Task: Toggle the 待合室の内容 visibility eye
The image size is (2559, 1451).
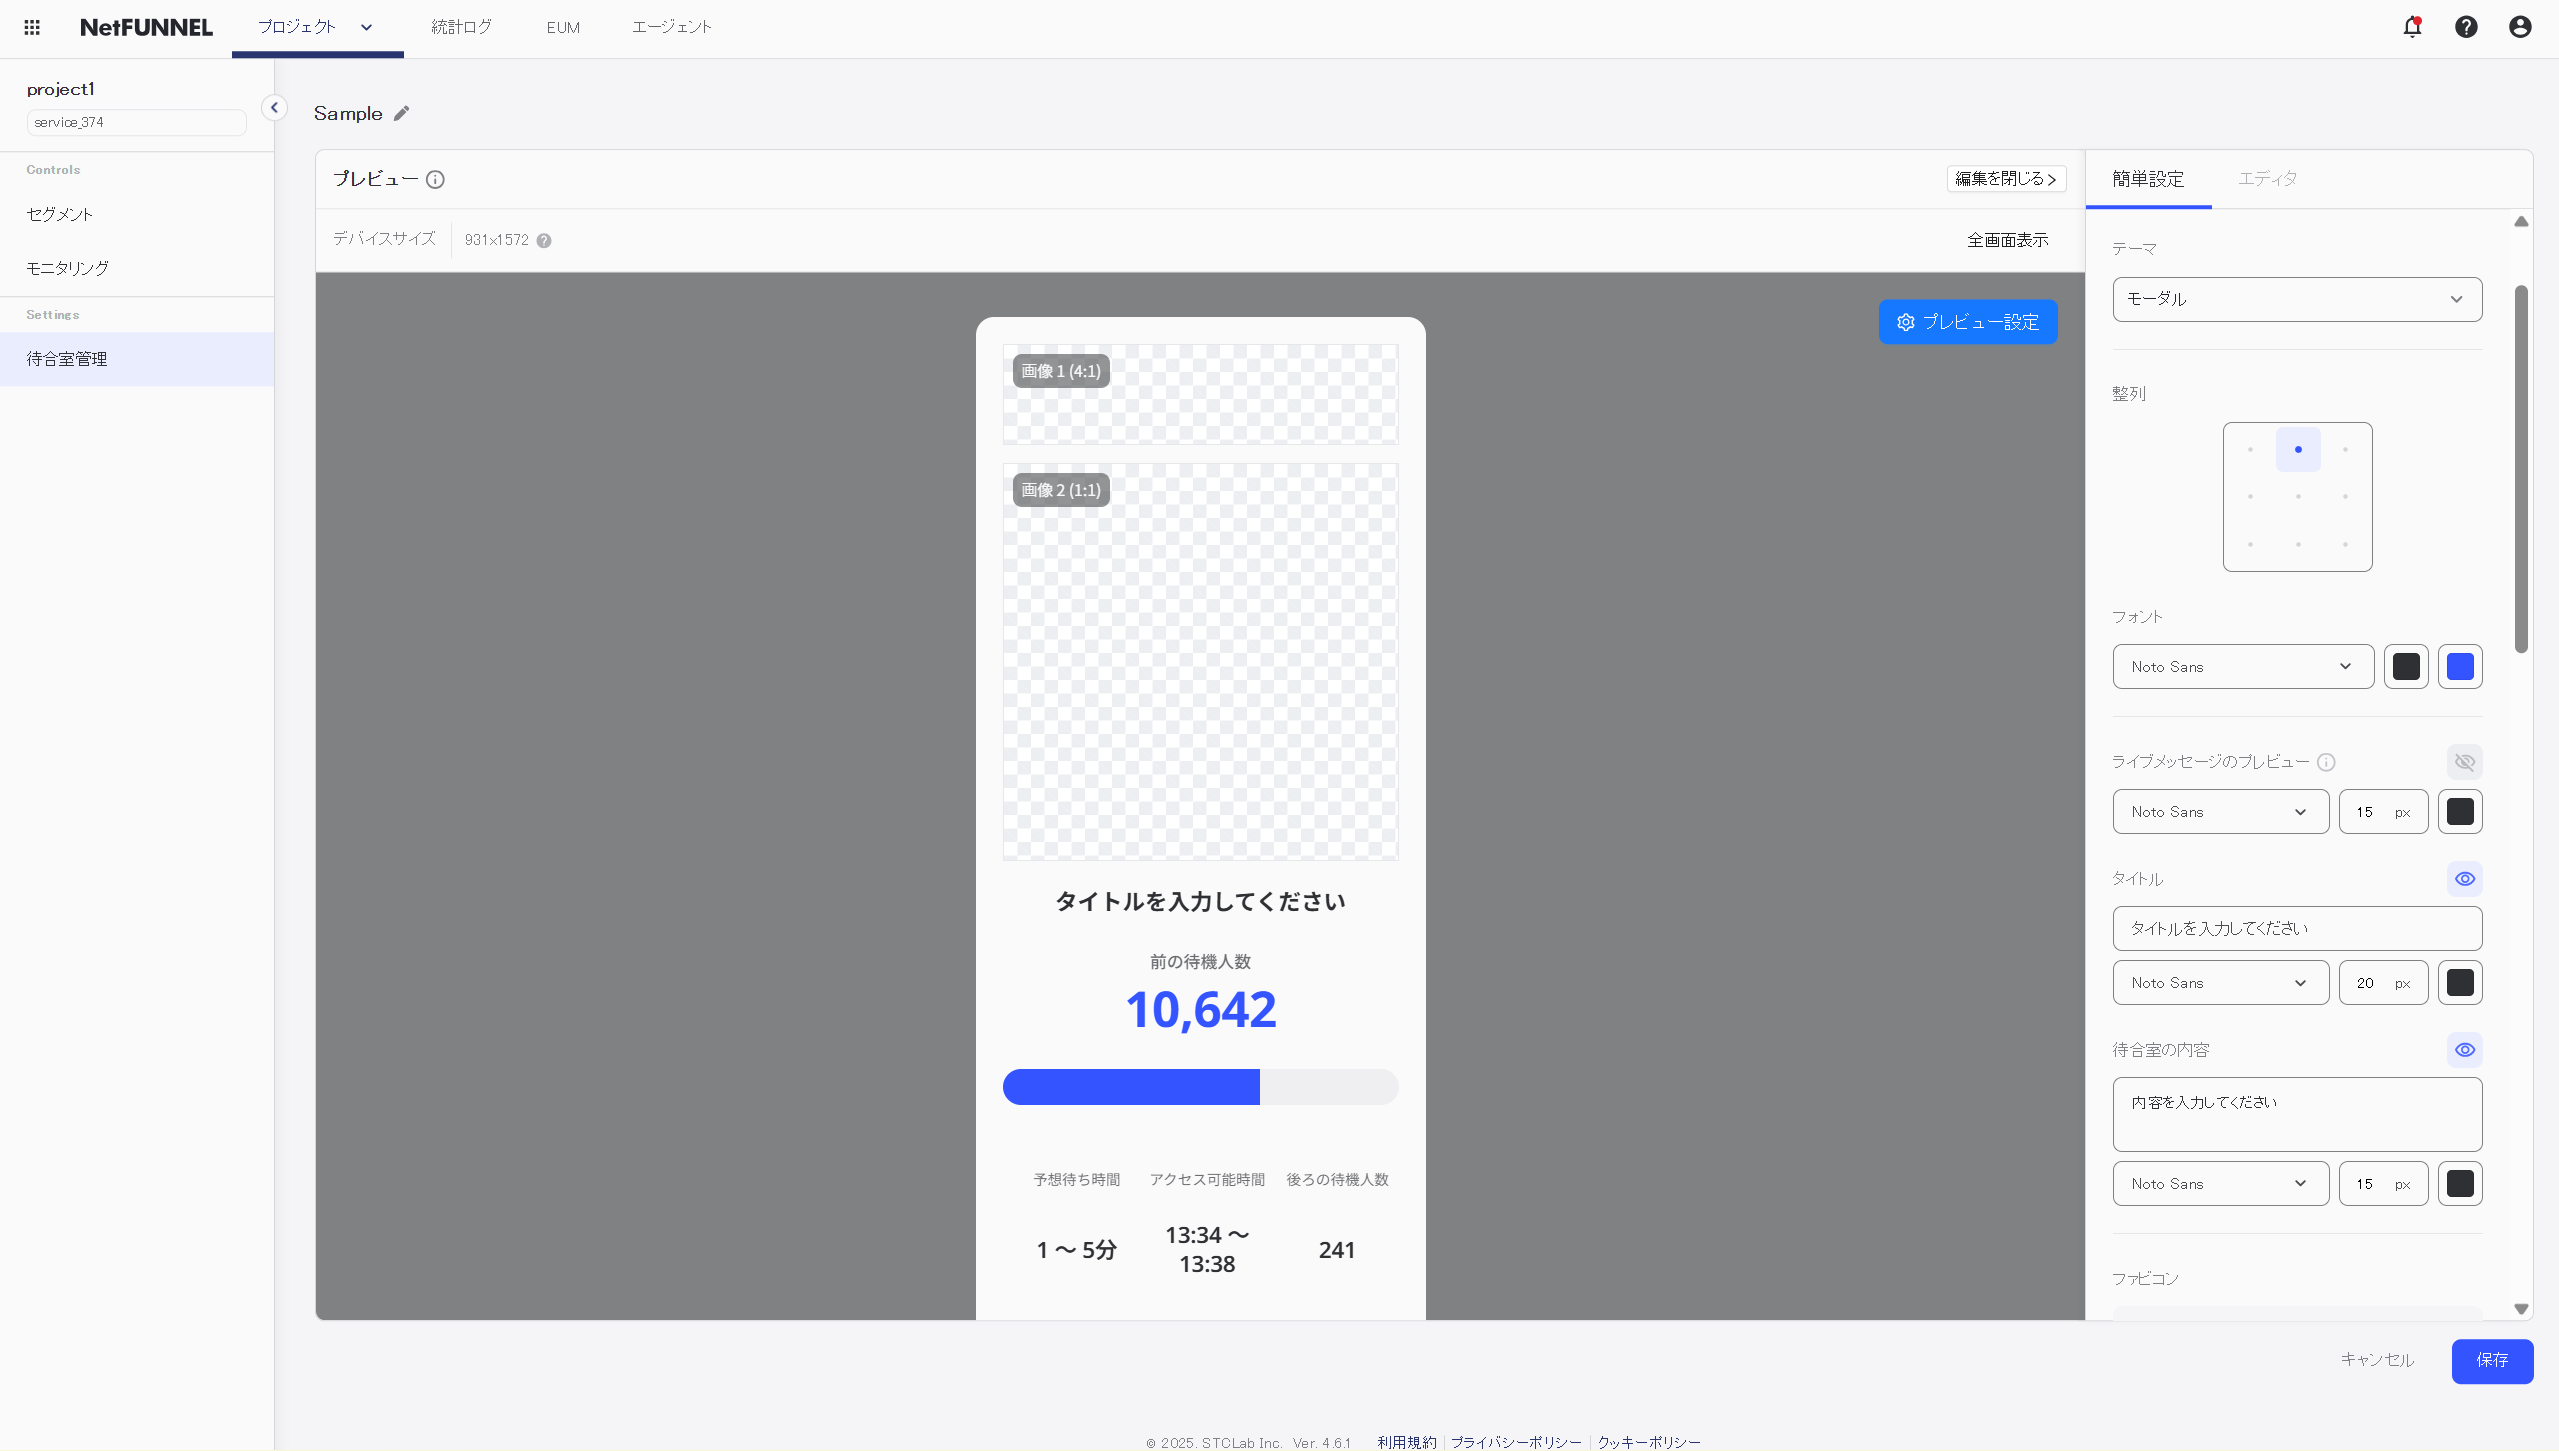Action: 2464,1050
